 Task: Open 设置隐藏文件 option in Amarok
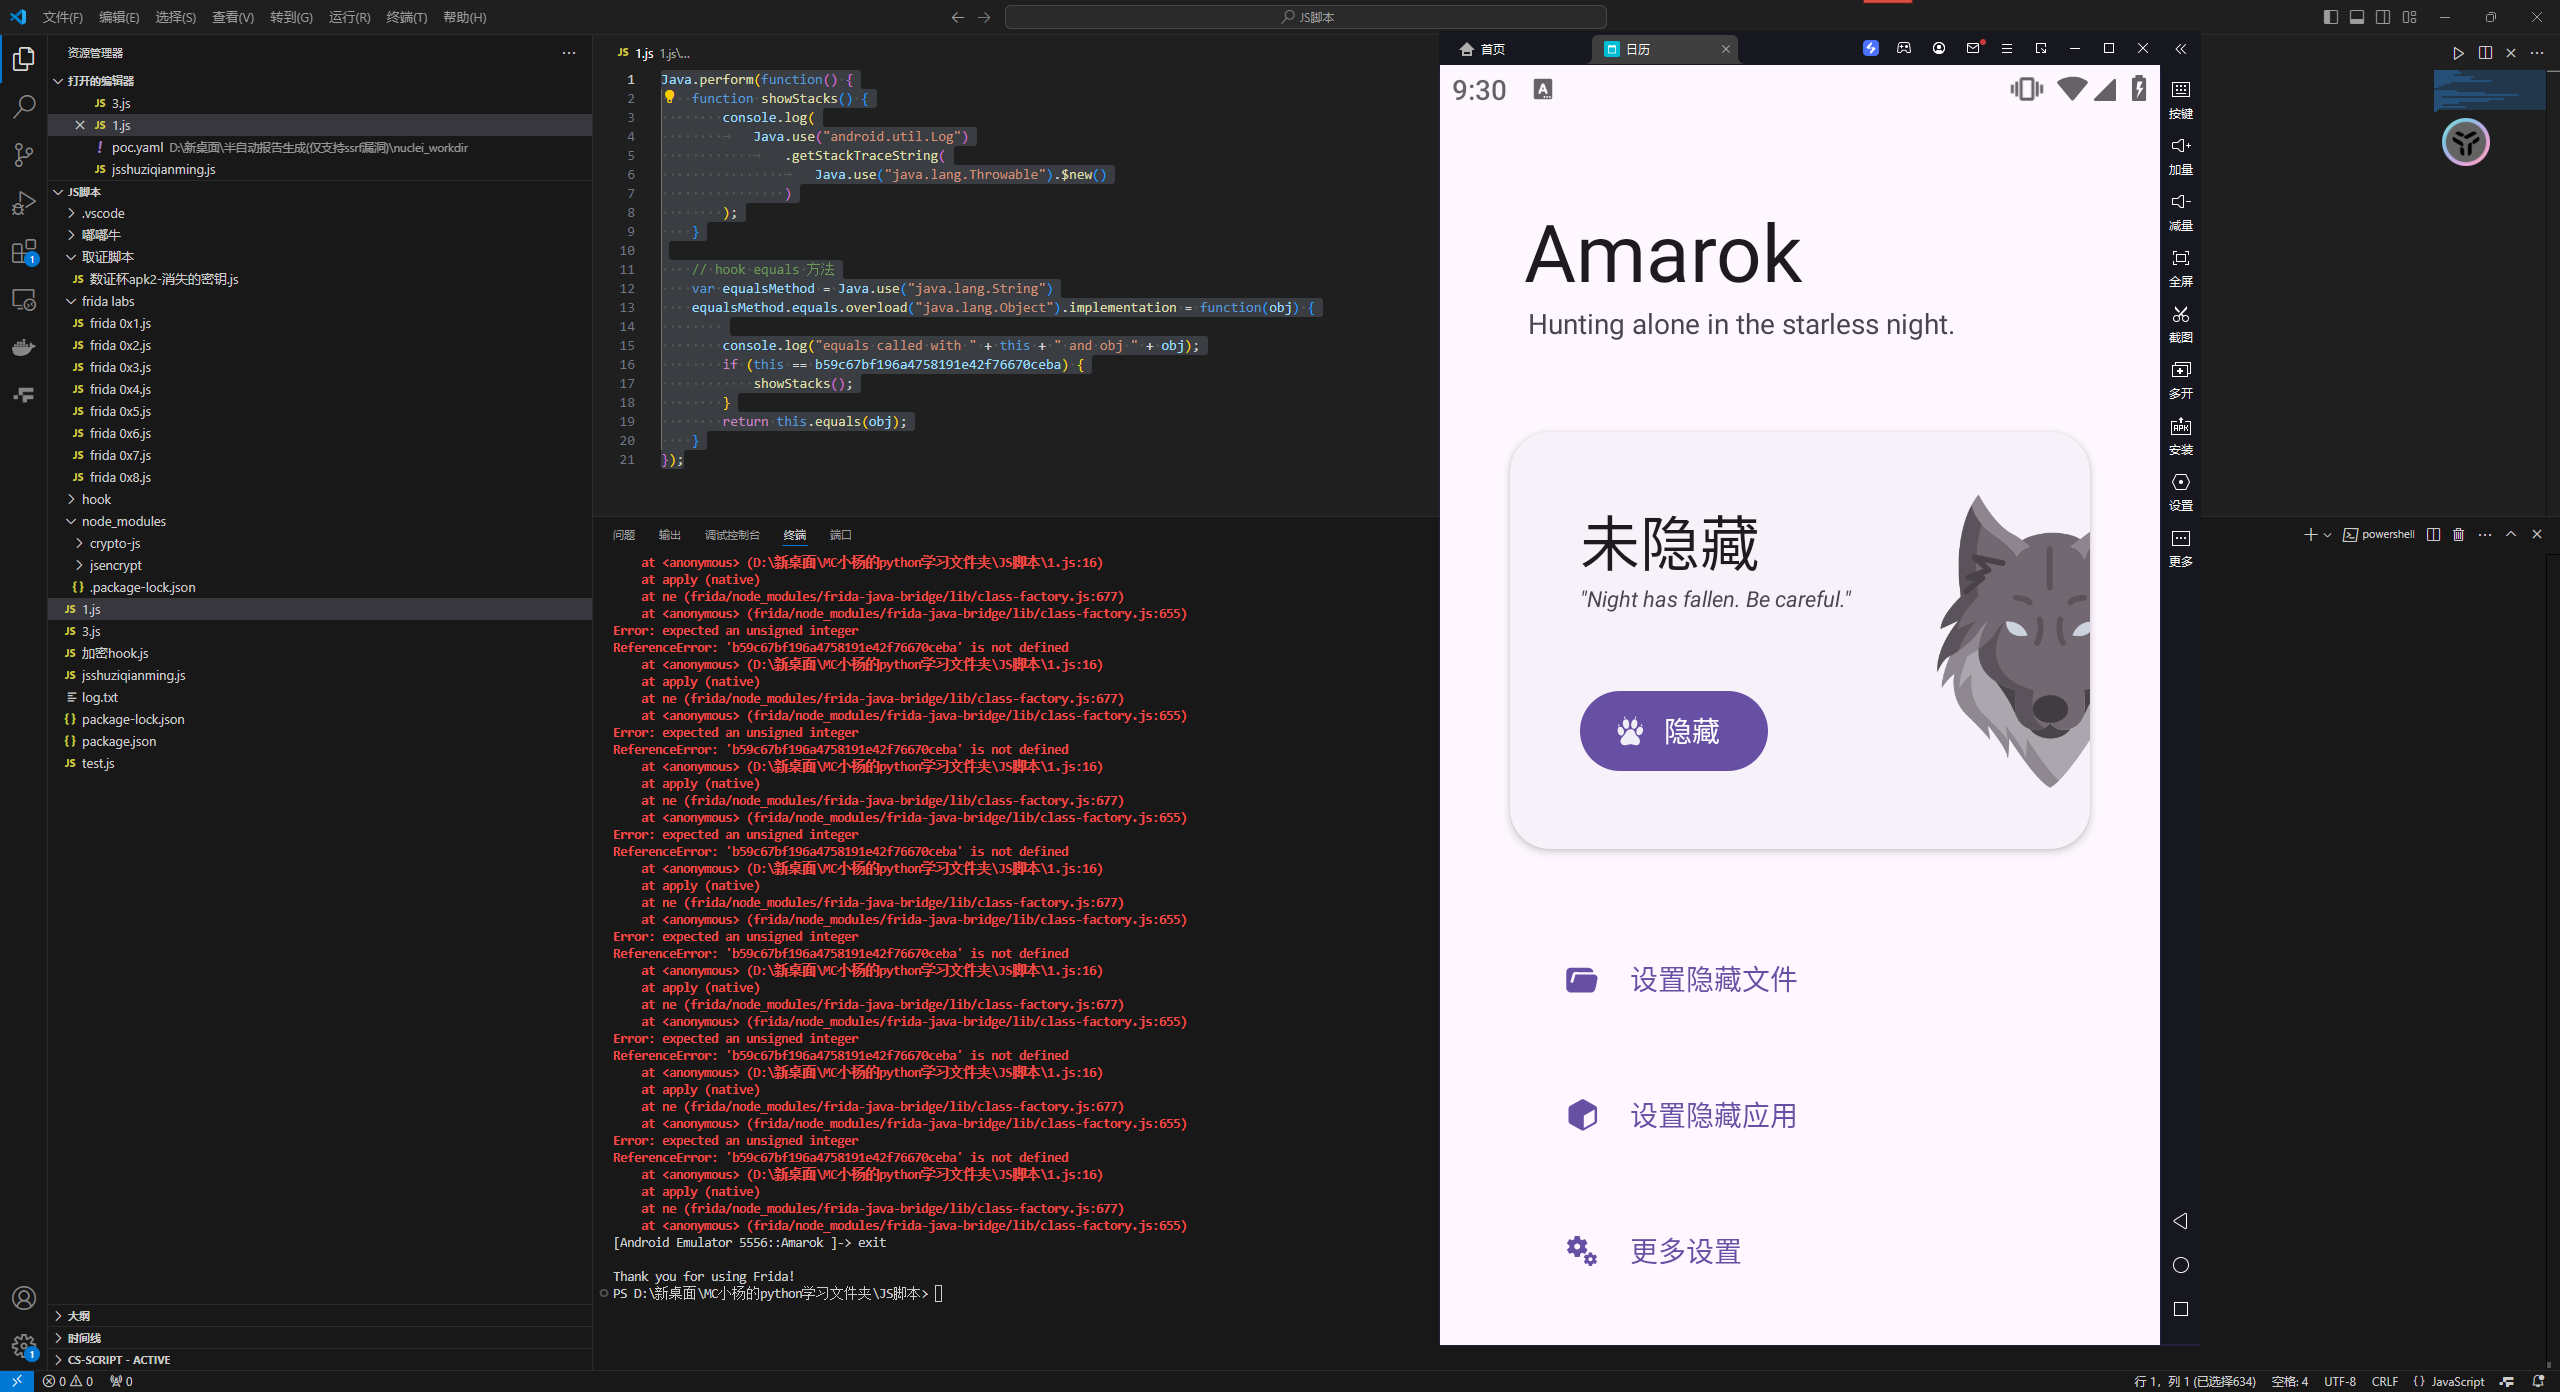[1712, 980]
